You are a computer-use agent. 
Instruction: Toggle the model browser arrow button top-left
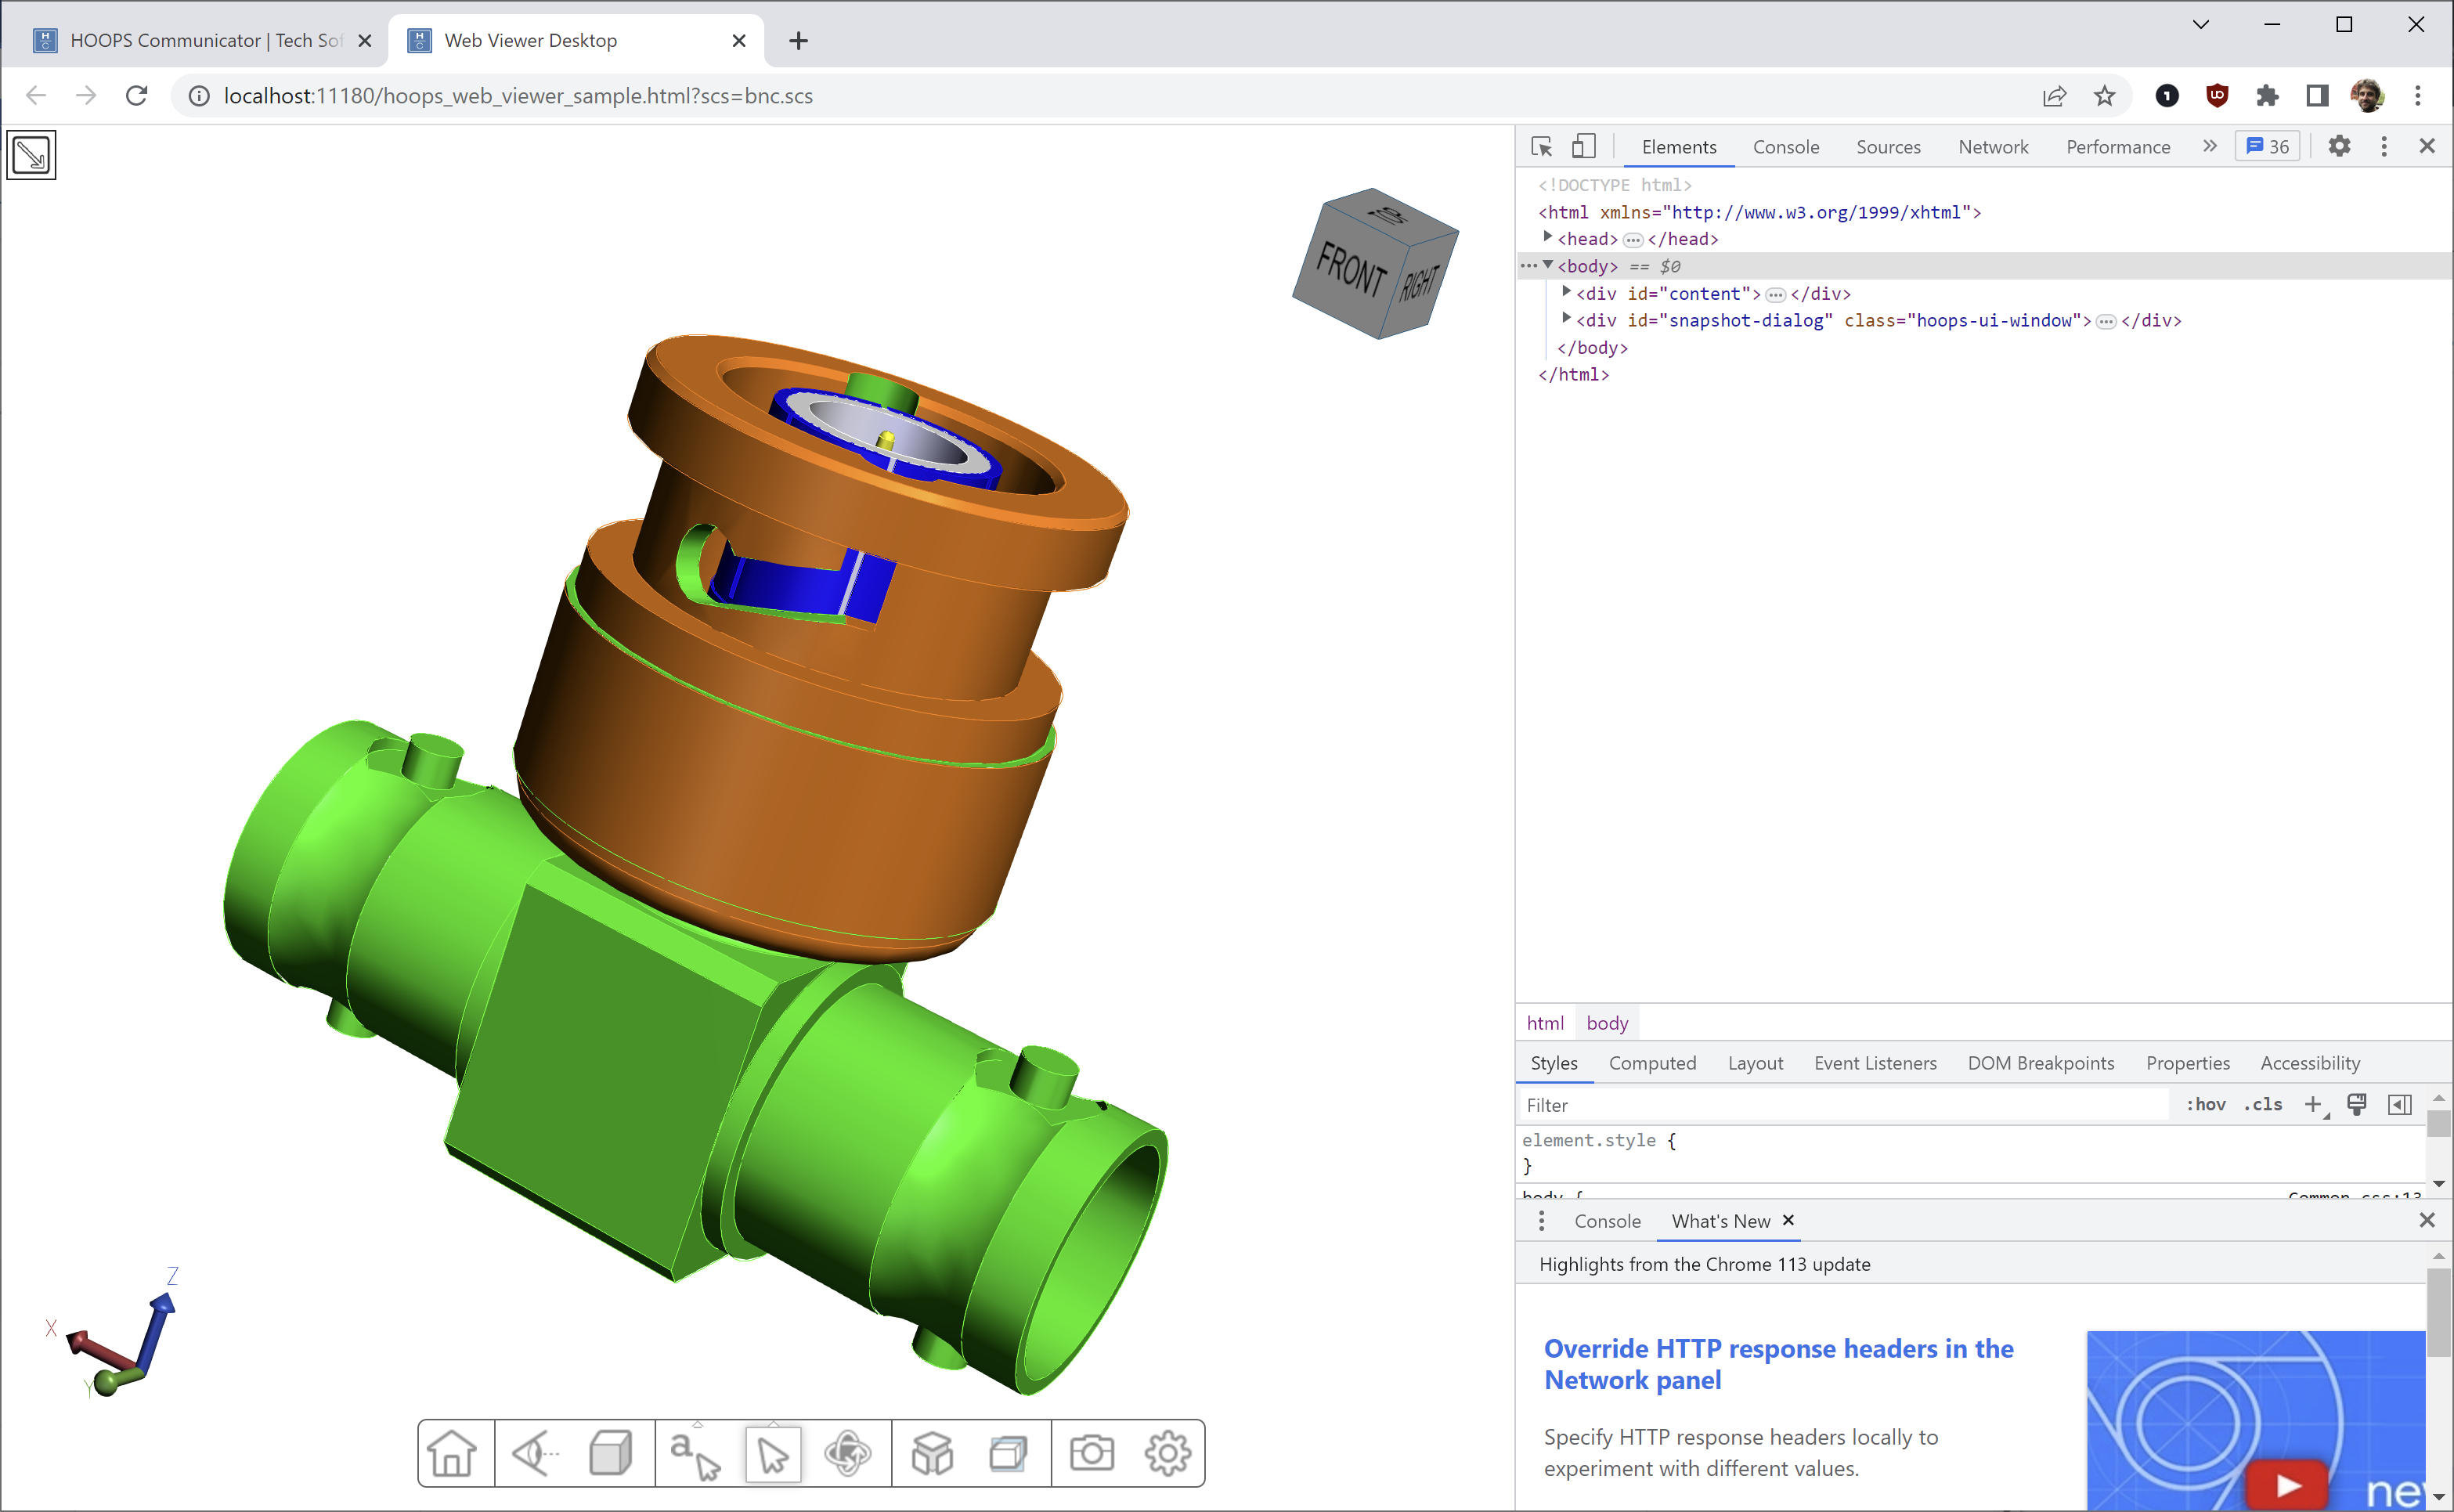click(32, 155)
